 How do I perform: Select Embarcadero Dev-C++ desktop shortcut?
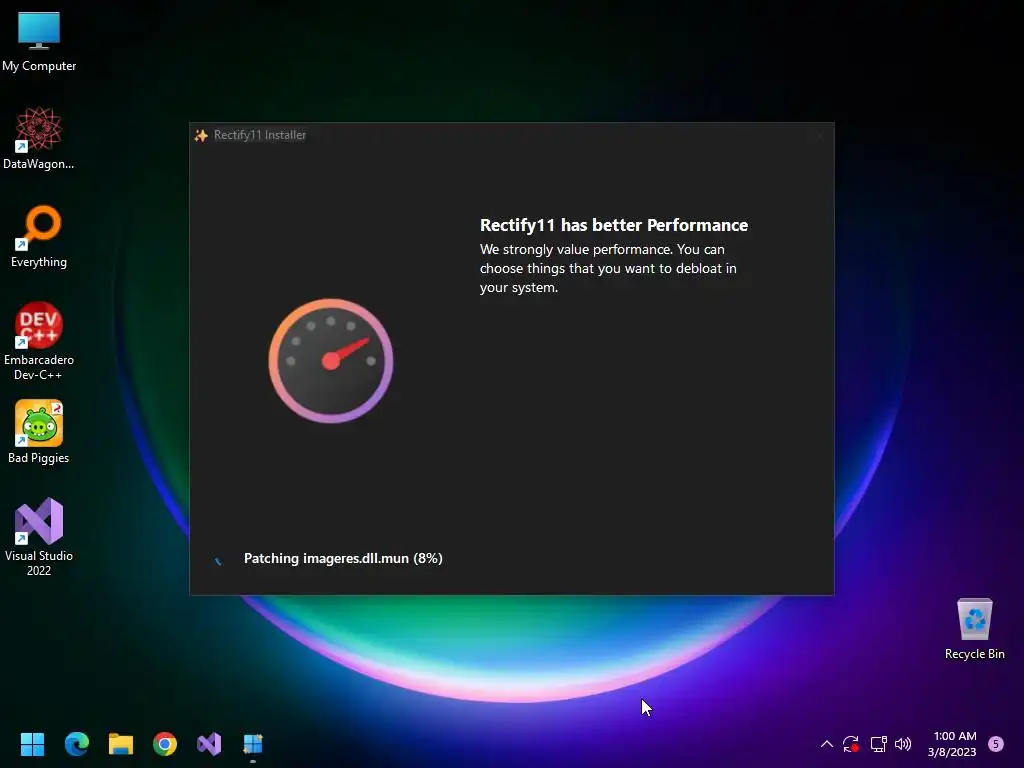point(39,341)
